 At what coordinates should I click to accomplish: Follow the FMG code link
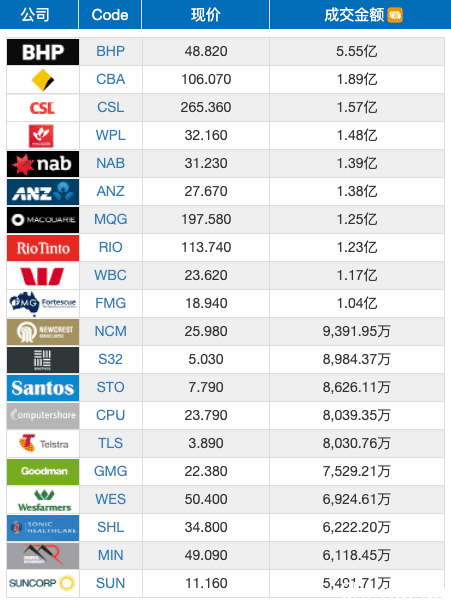111,304
